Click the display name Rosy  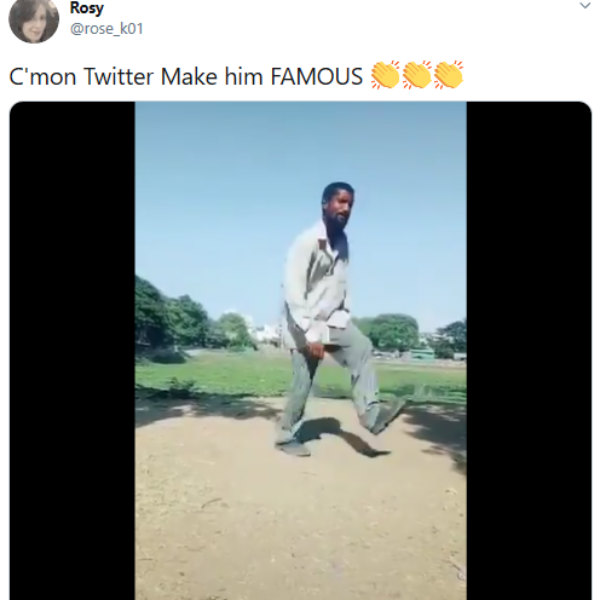pos(86,8)
